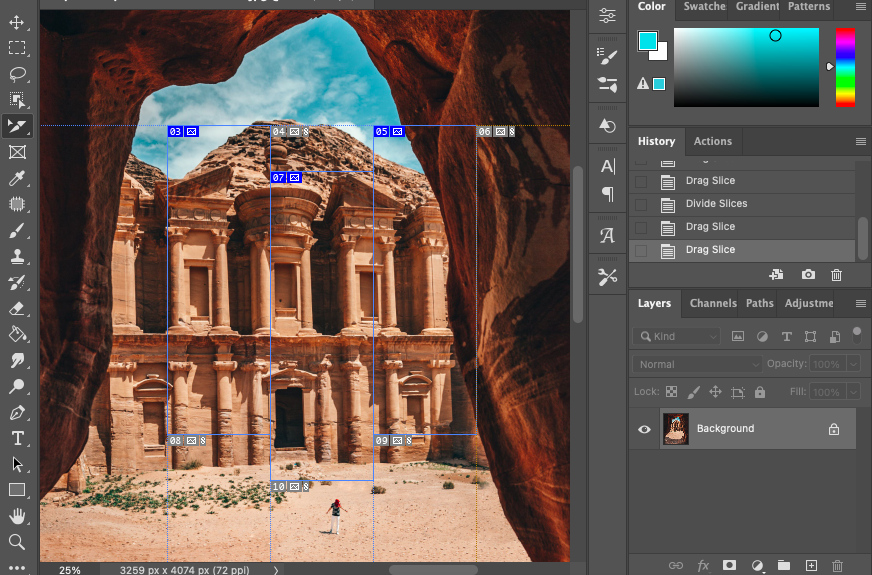Click the 25% zoom level field
This screenshot has width=872, height=575.
(69, 569)
